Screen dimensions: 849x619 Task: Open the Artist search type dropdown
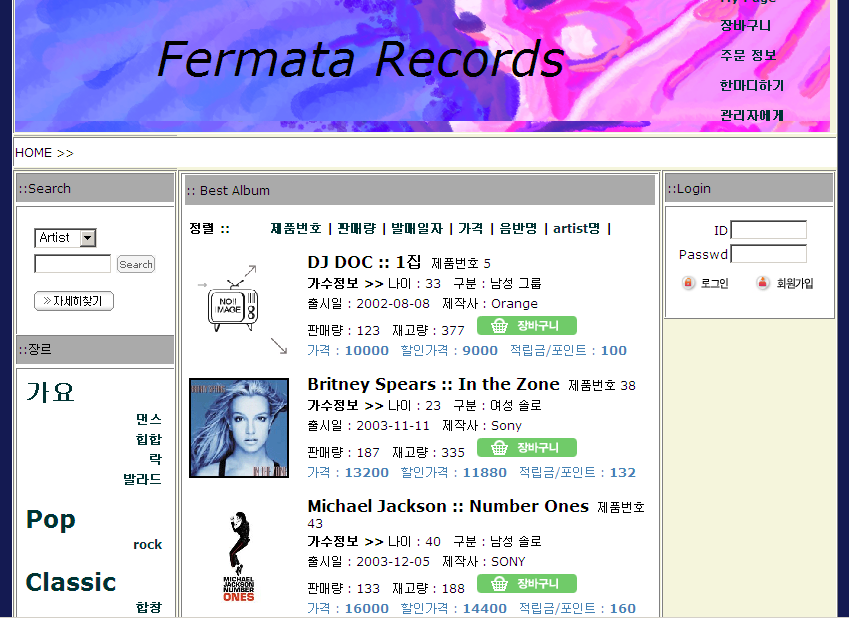88,238
